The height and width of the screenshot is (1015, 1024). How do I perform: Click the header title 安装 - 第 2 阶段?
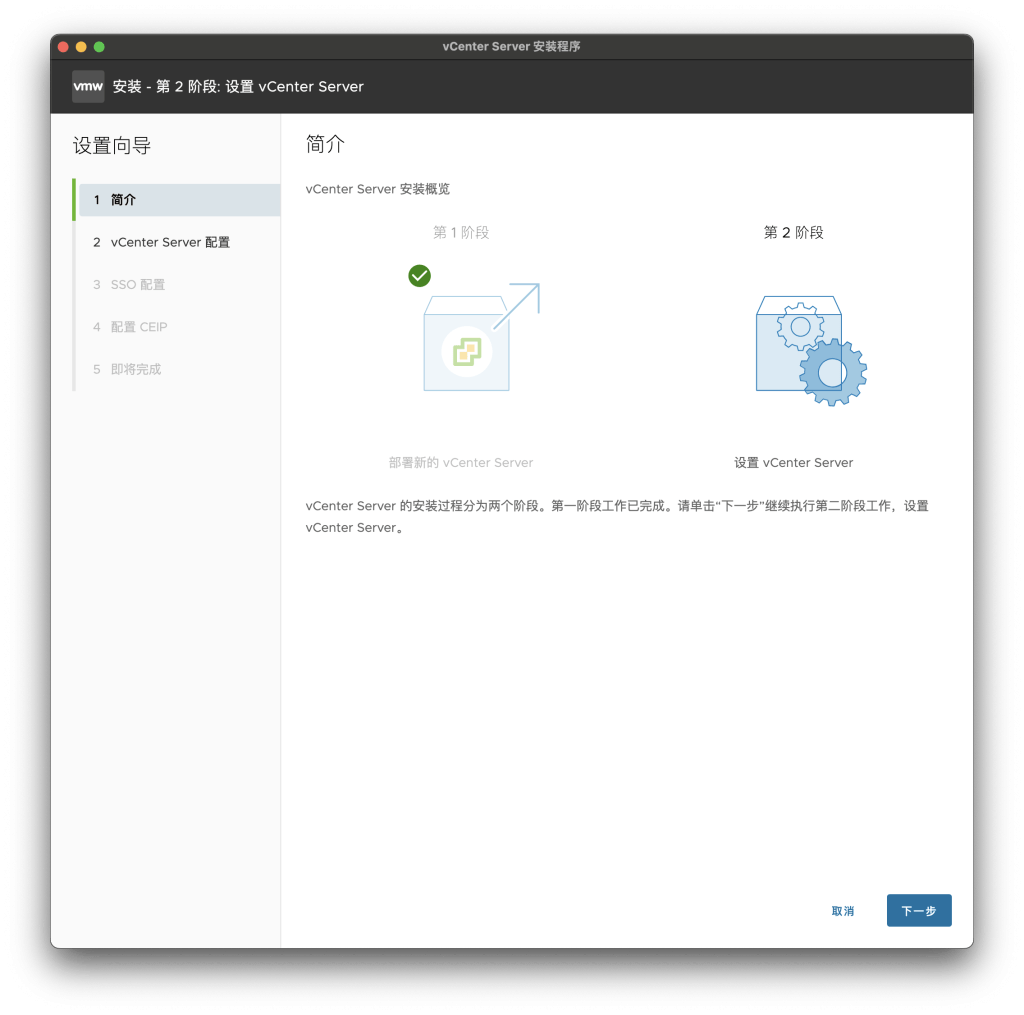(238, 86)
